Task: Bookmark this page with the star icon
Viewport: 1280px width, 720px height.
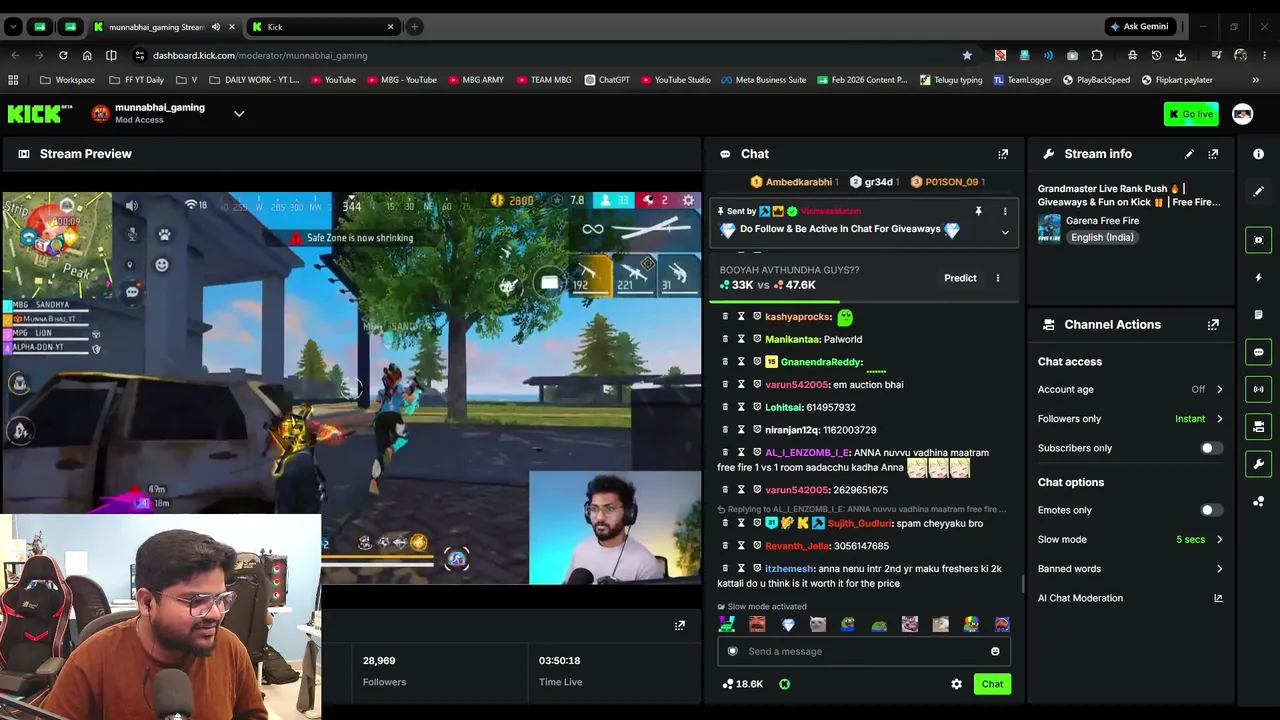Action: coord(967,55)
